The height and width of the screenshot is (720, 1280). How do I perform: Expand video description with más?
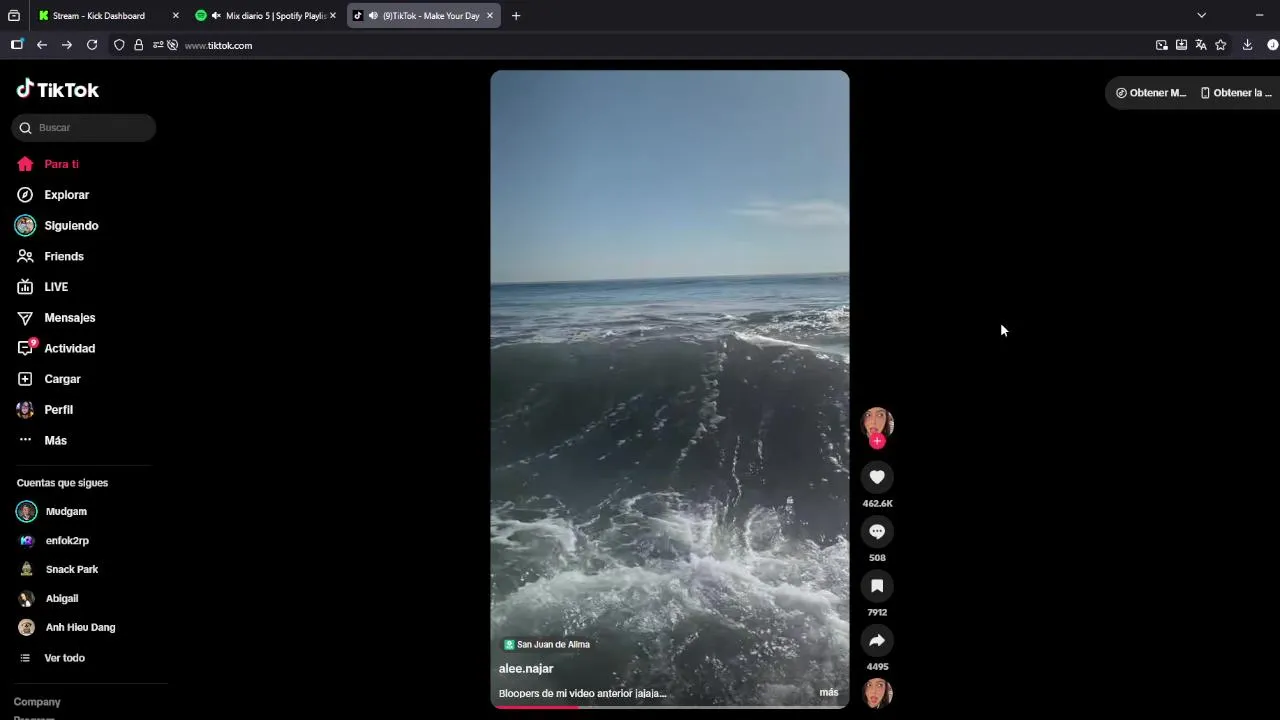[x=829, y=692]
